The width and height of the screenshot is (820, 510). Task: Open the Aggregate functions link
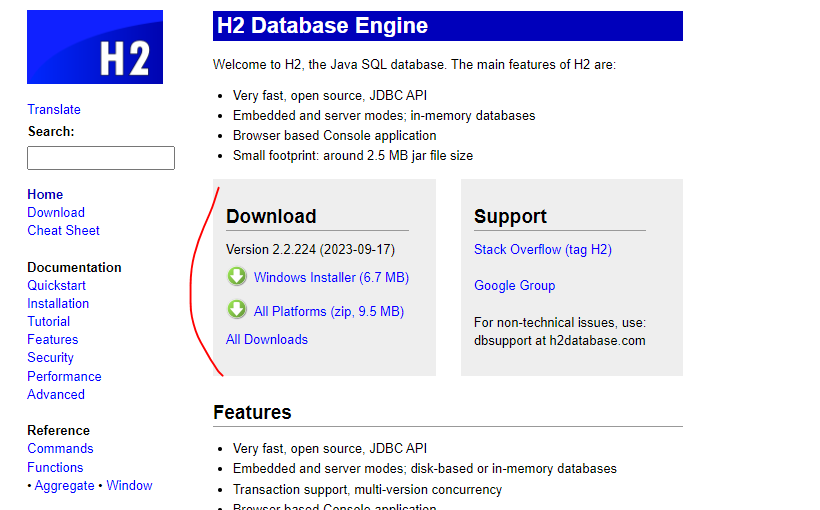pos(64,486)
